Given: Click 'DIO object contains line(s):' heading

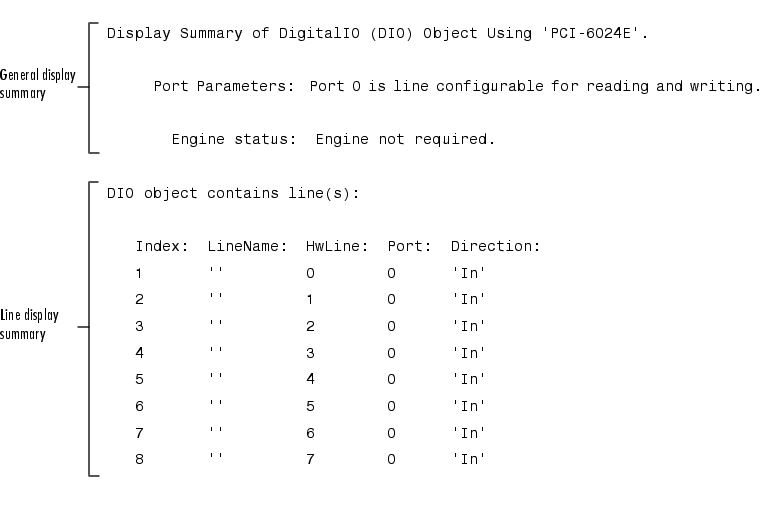Looking at the screenshot, I should (x=233, y=193).
